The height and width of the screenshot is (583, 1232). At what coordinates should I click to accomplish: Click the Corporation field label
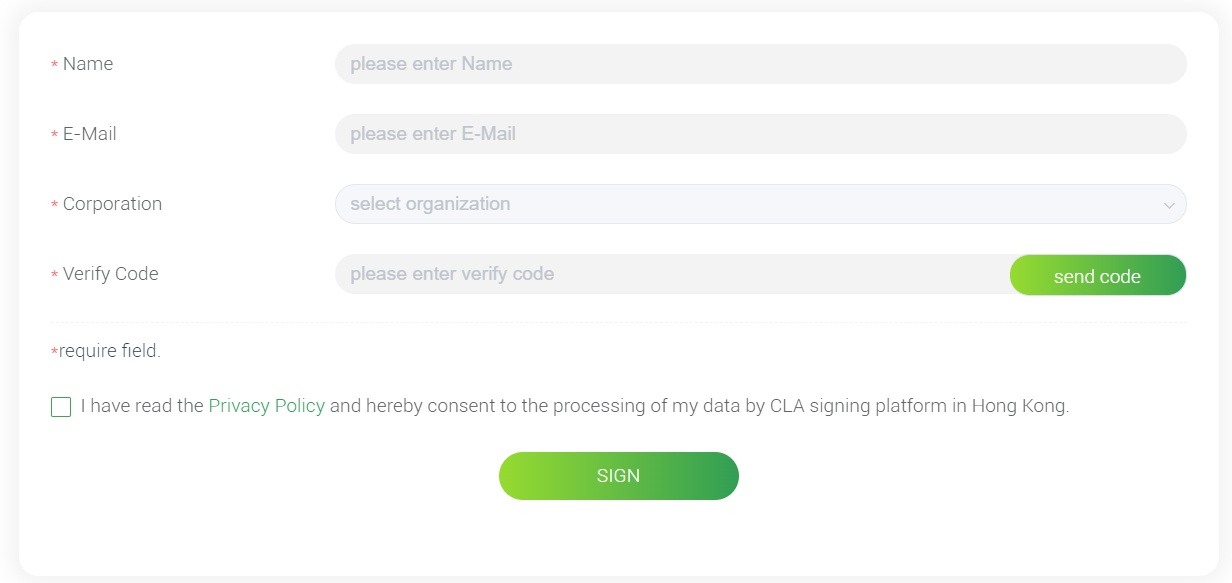coord(112,204)
